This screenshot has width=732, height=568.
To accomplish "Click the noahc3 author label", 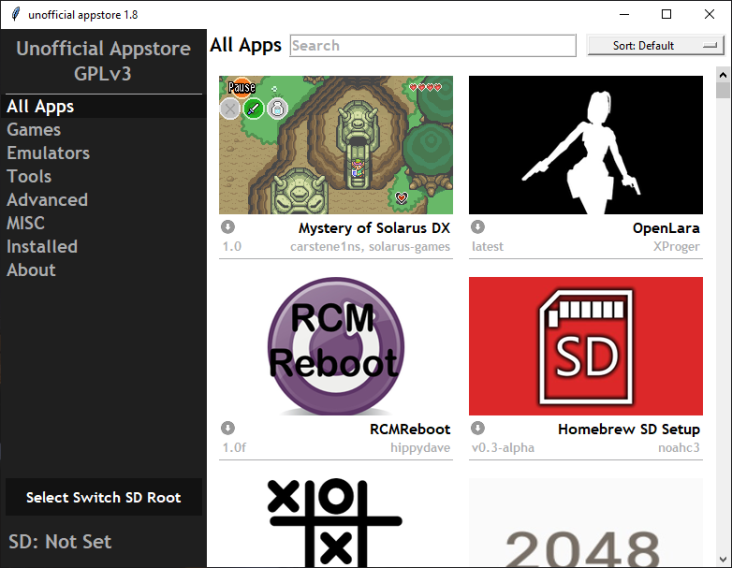I will (679, 448).
